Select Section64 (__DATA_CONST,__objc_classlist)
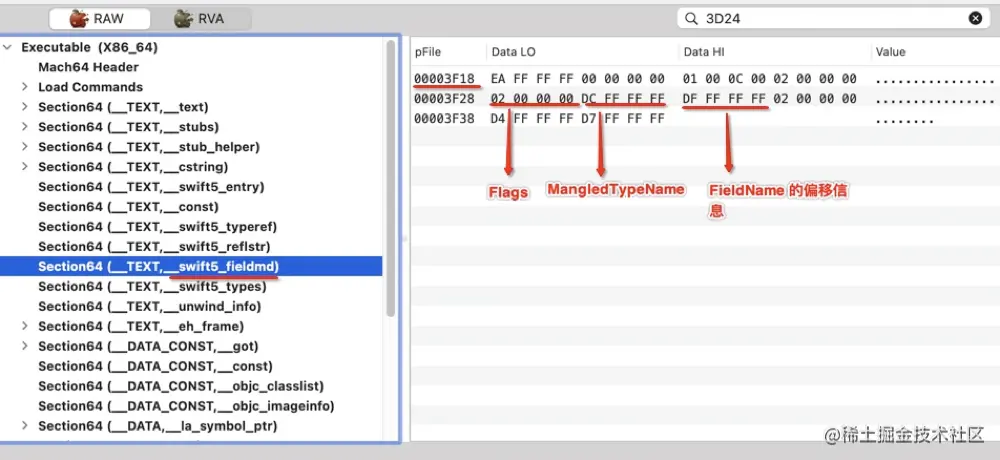Image resolution: width=1000 pixels, height=460 pixels. [181, 386]
